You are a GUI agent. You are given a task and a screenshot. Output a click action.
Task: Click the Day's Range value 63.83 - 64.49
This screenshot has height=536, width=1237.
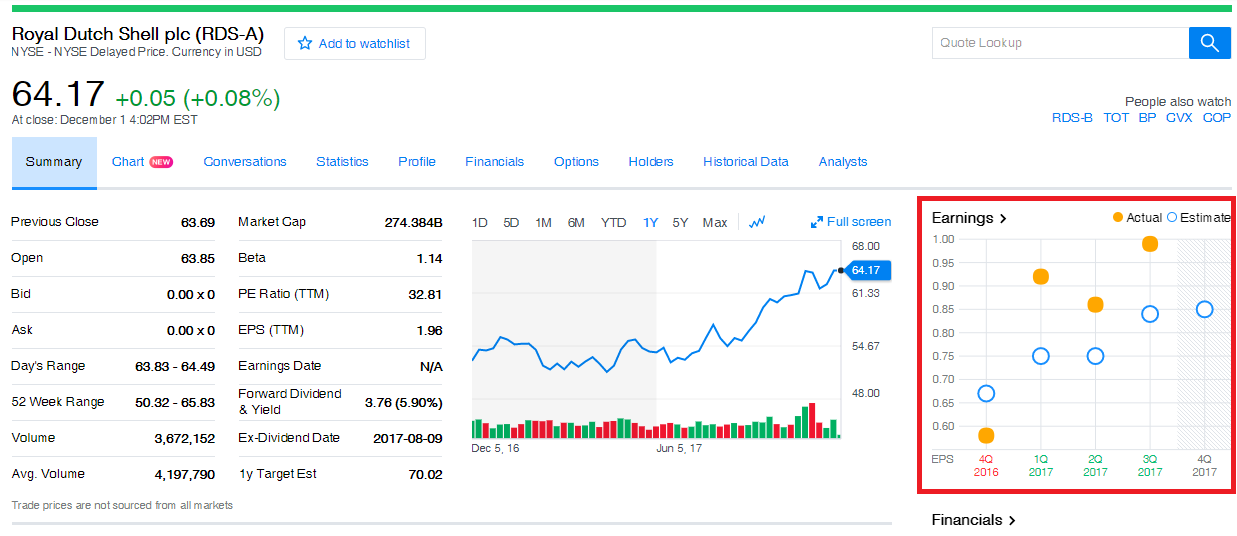(x=175, y=366)
